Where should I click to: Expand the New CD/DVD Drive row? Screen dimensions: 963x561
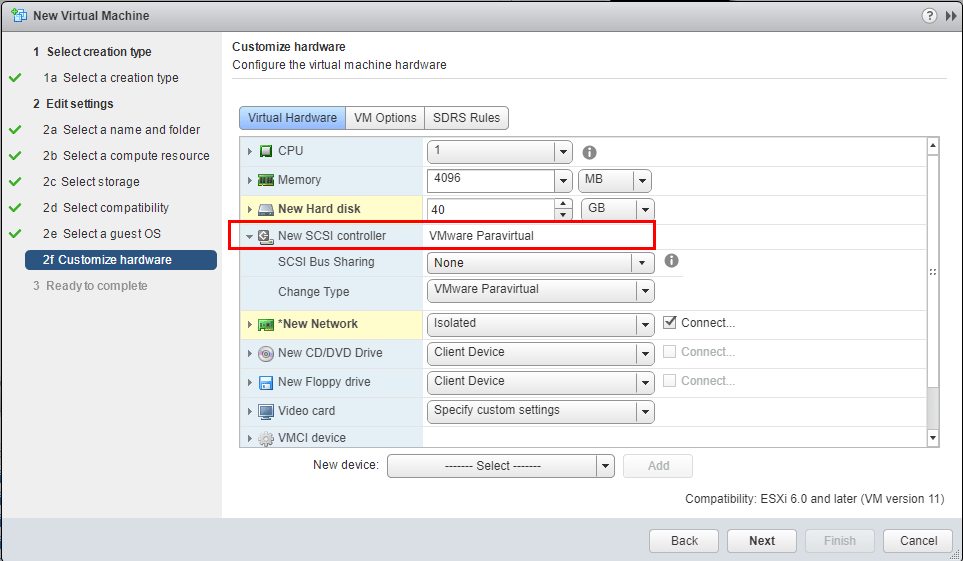(x=249, y=353)
